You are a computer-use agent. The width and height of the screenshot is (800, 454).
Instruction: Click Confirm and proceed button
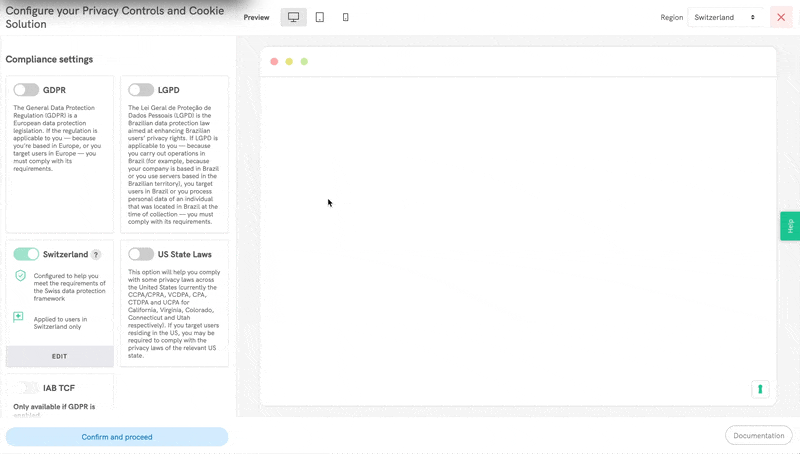[x=117, y=437]
